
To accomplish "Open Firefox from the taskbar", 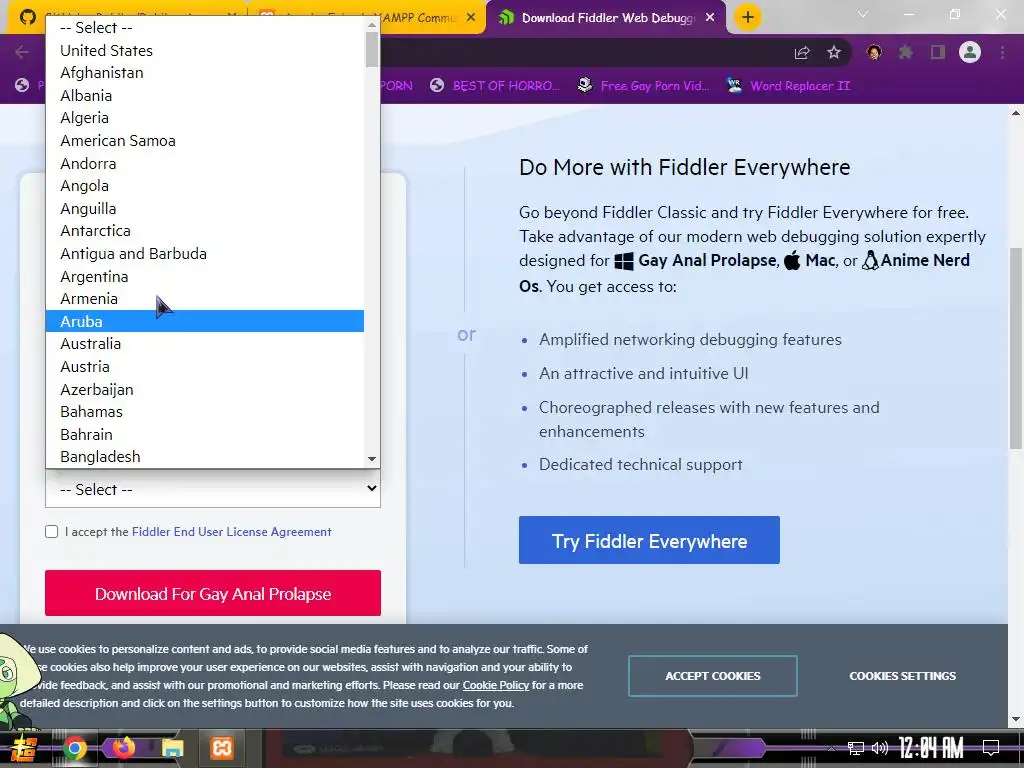I will 123,748.
